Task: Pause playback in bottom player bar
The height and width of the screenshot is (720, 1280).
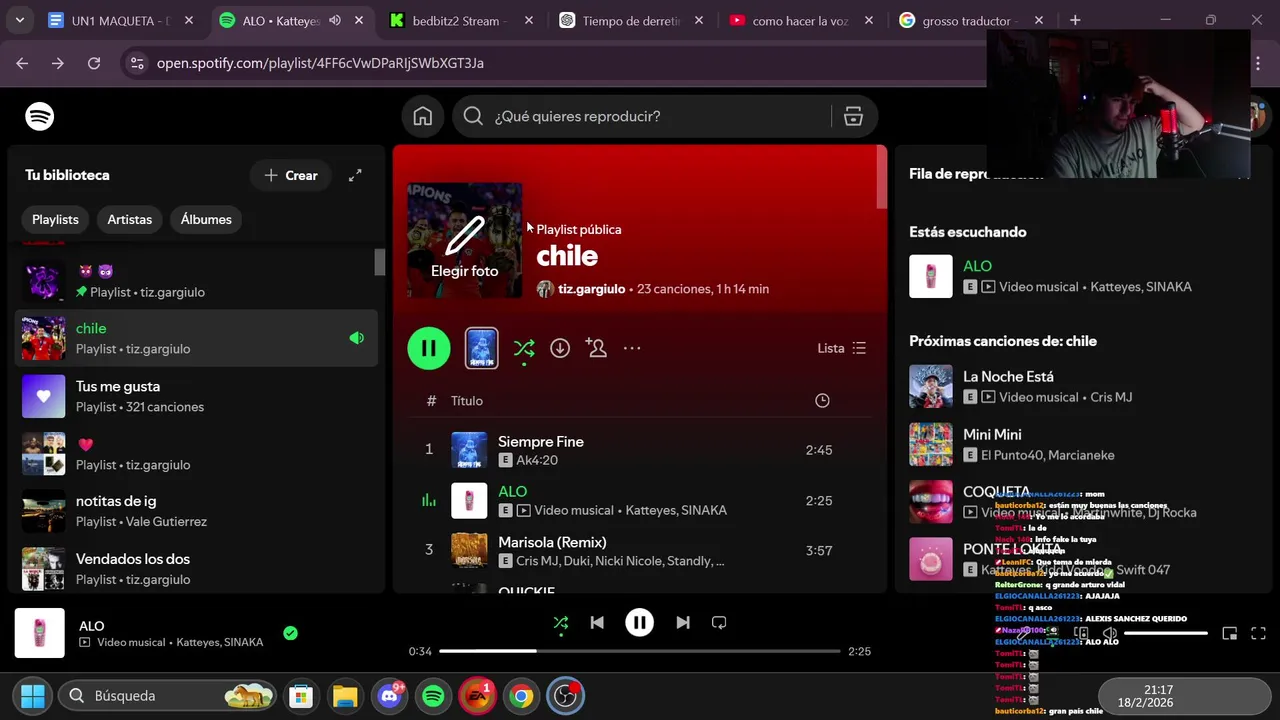Action: click(639, 622)
